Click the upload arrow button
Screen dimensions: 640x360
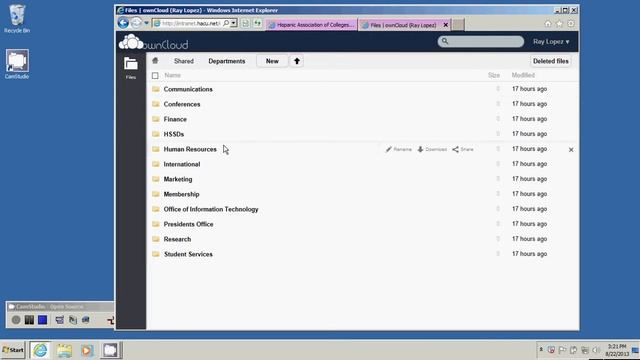click(x=297, y=61)
